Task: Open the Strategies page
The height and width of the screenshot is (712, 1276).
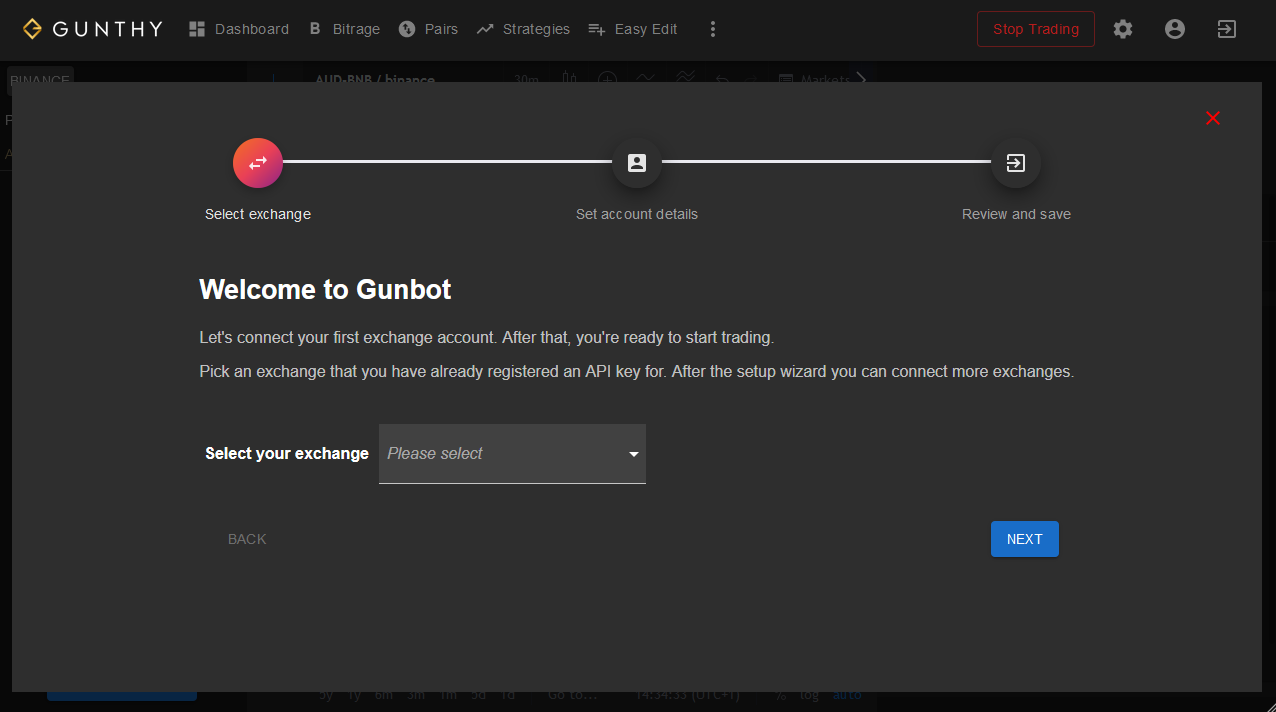Action: click(523, 29)
